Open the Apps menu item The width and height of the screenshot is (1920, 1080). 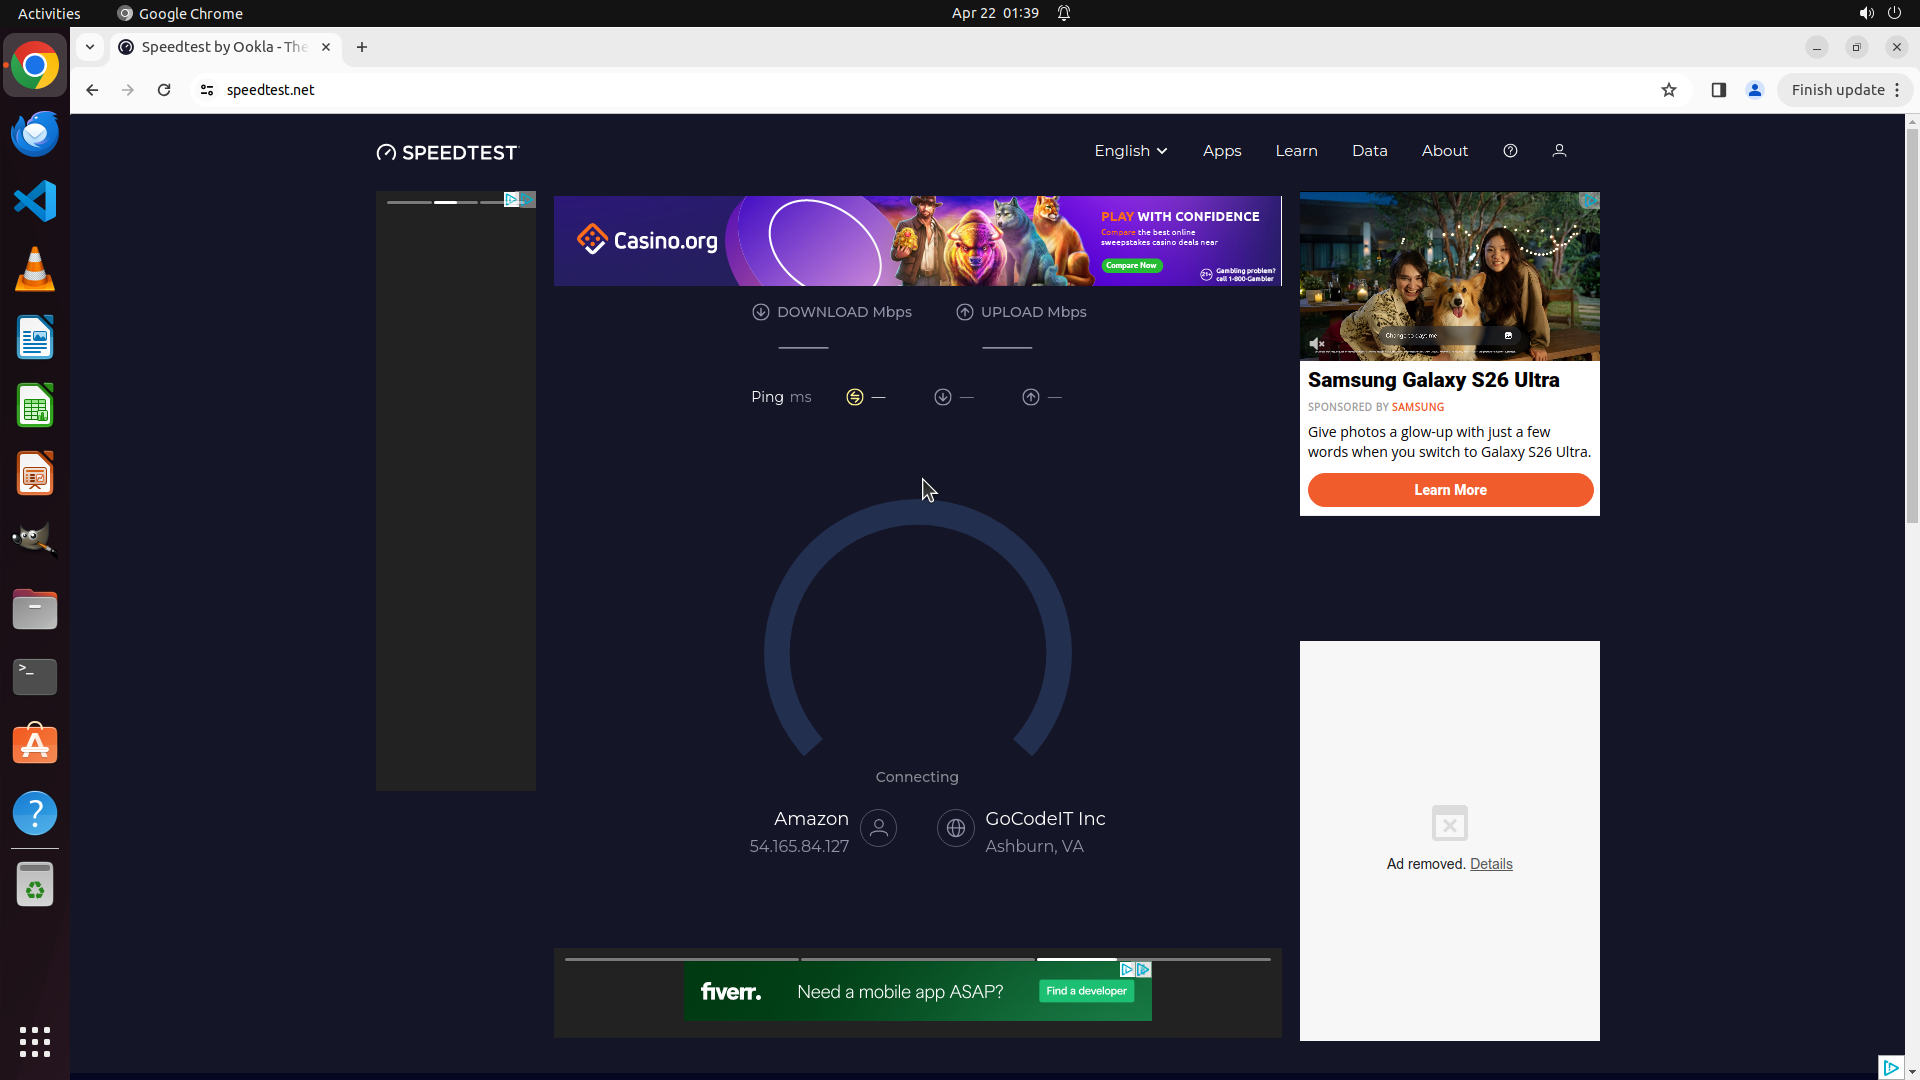pyautogui.click(x=1222, y=151)
